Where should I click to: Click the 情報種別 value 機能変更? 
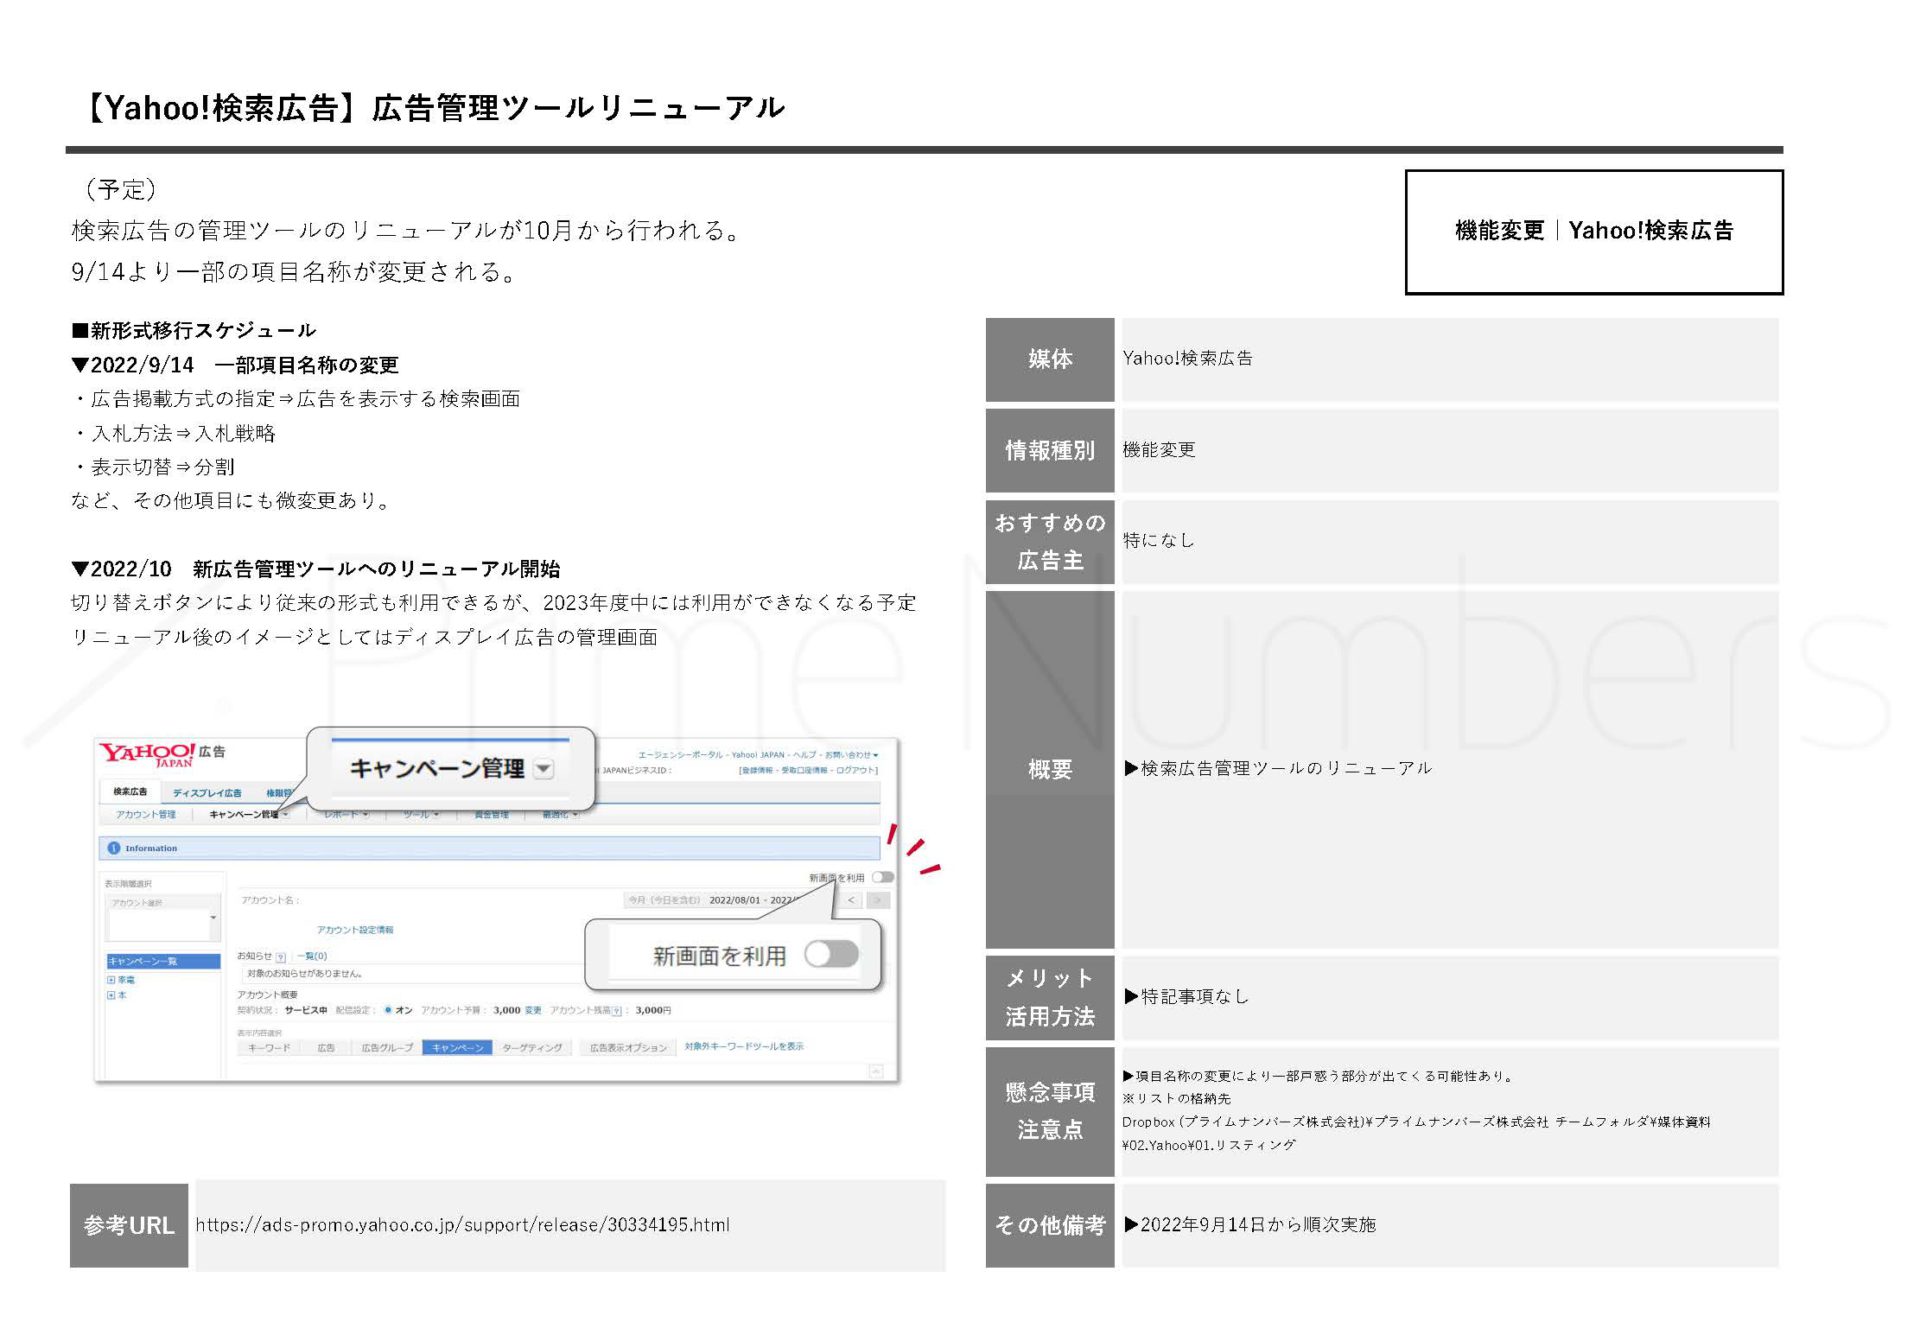(x=1159, y=450)
